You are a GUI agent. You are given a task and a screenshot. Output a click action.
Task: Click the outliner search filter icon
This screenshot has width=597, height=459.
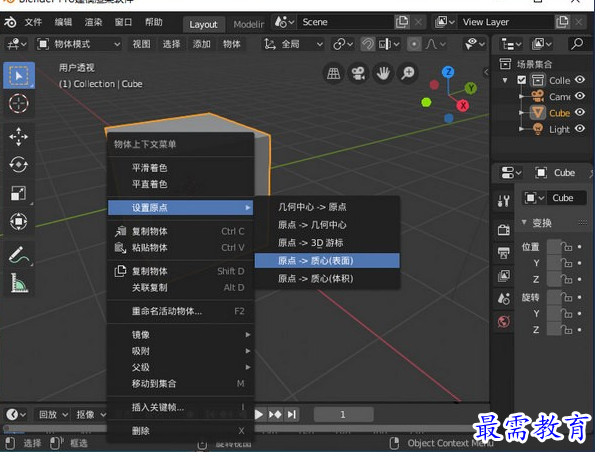577,44
